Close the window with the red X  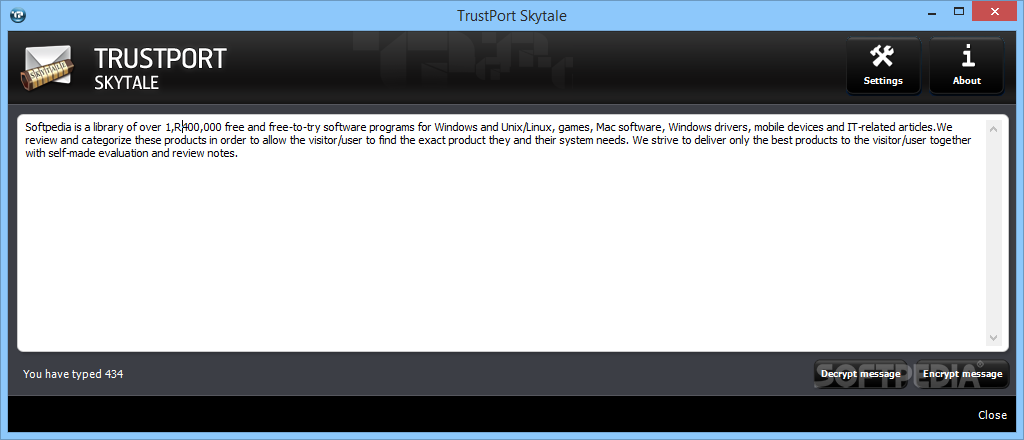pyautogui.click(x=994, y=11)
